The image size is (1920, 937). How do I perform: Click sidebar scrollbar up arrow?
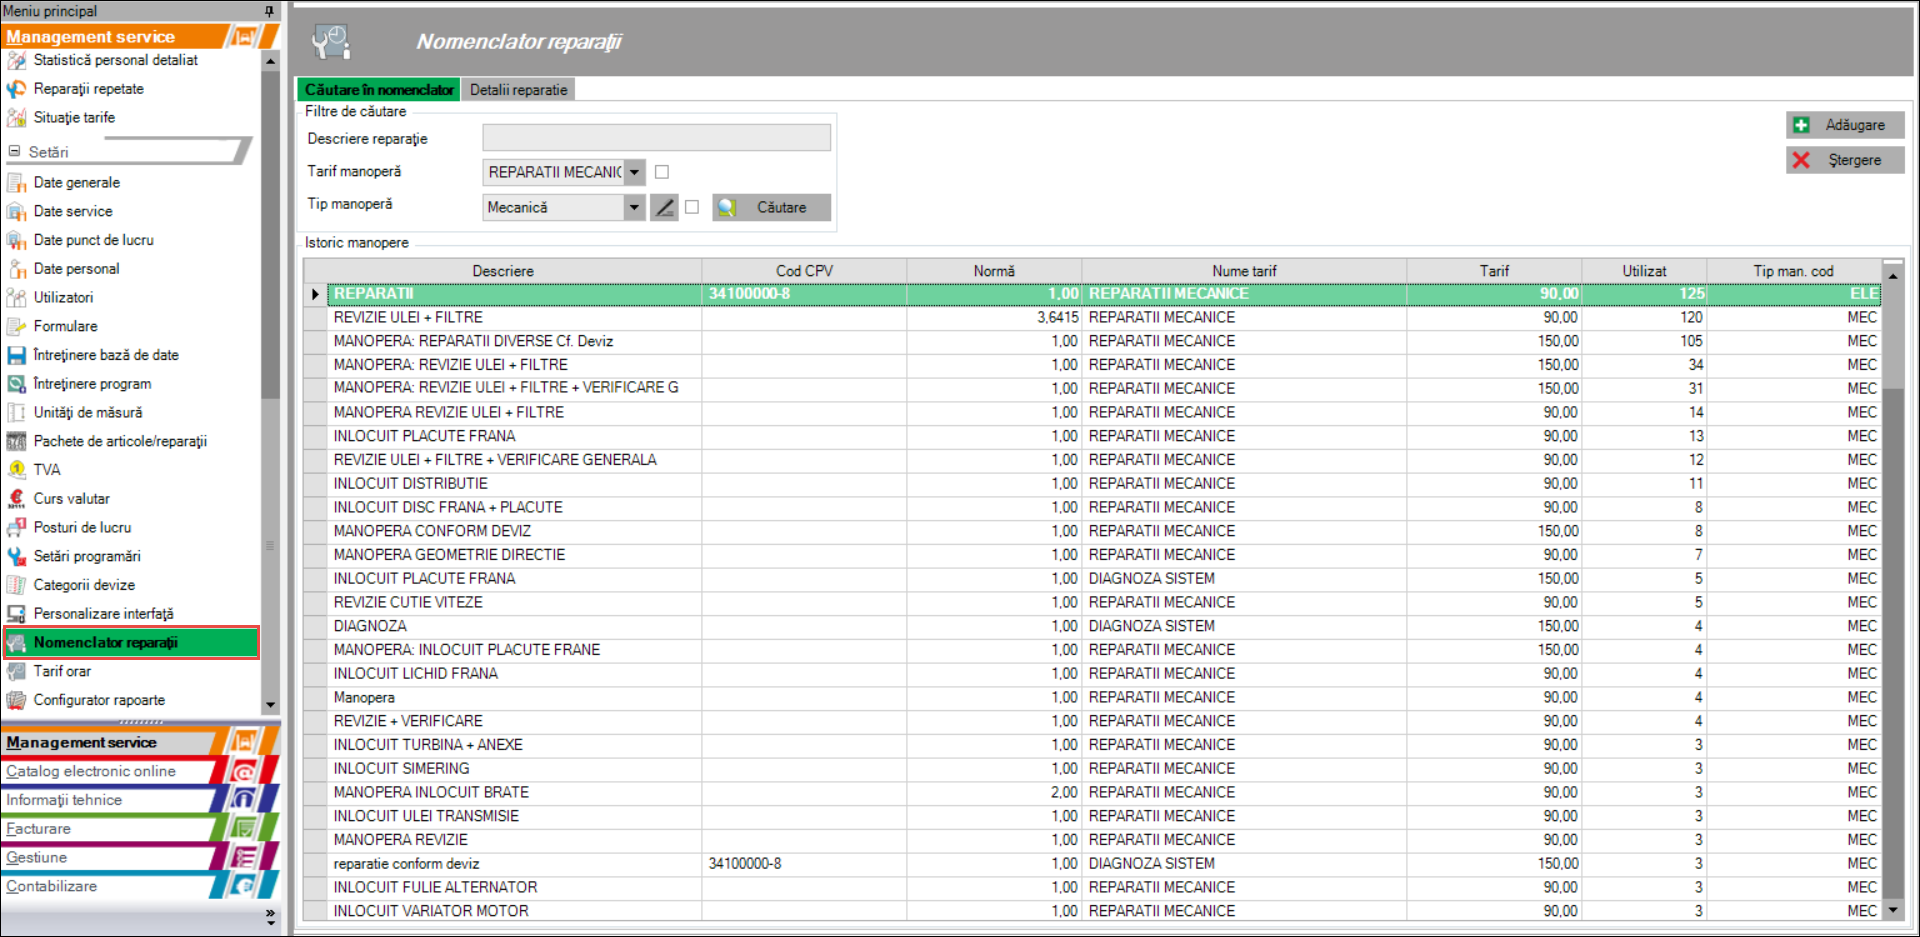point(270,61)
